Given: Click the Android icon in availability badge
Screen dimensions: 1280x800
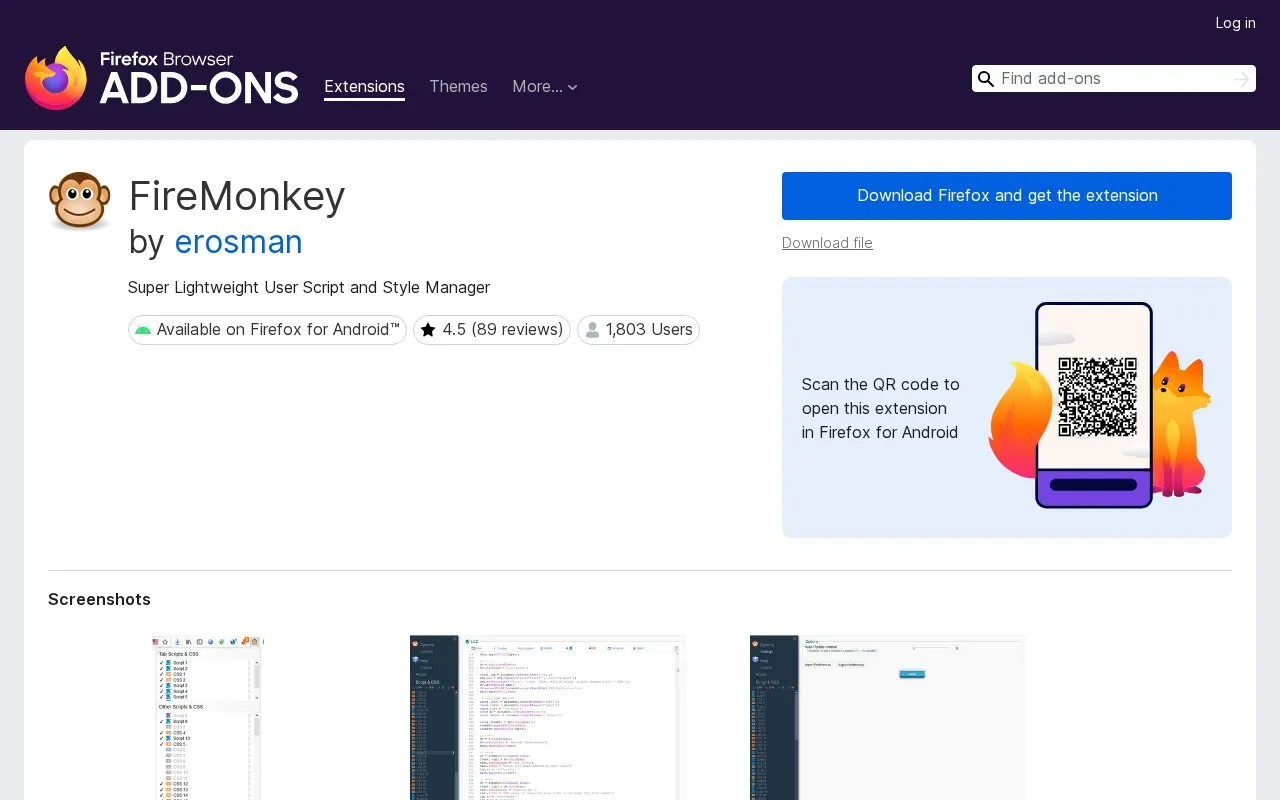Looking at the screenshot, I should coord(143,330).
